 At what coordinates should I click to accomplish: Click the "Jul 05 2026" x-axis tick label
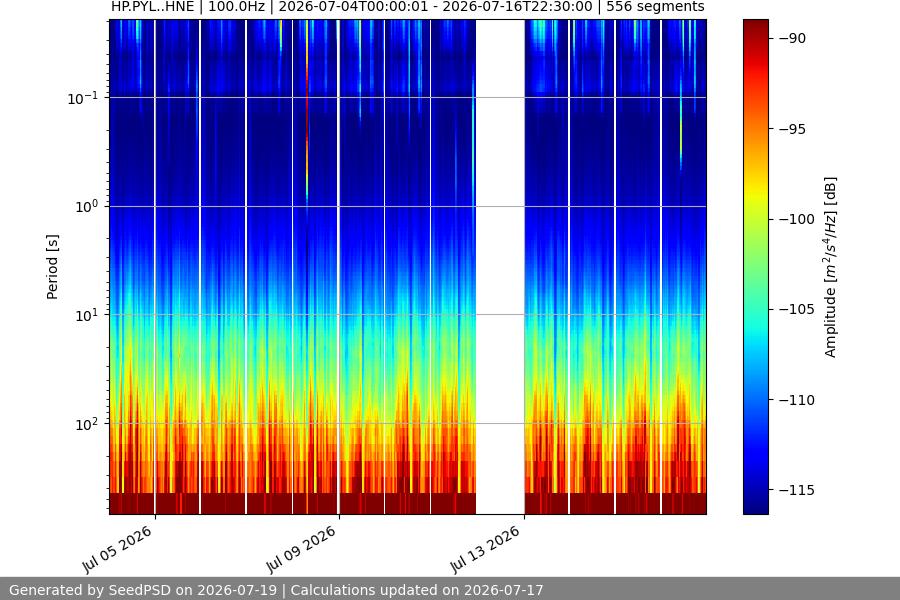point(118,549)
